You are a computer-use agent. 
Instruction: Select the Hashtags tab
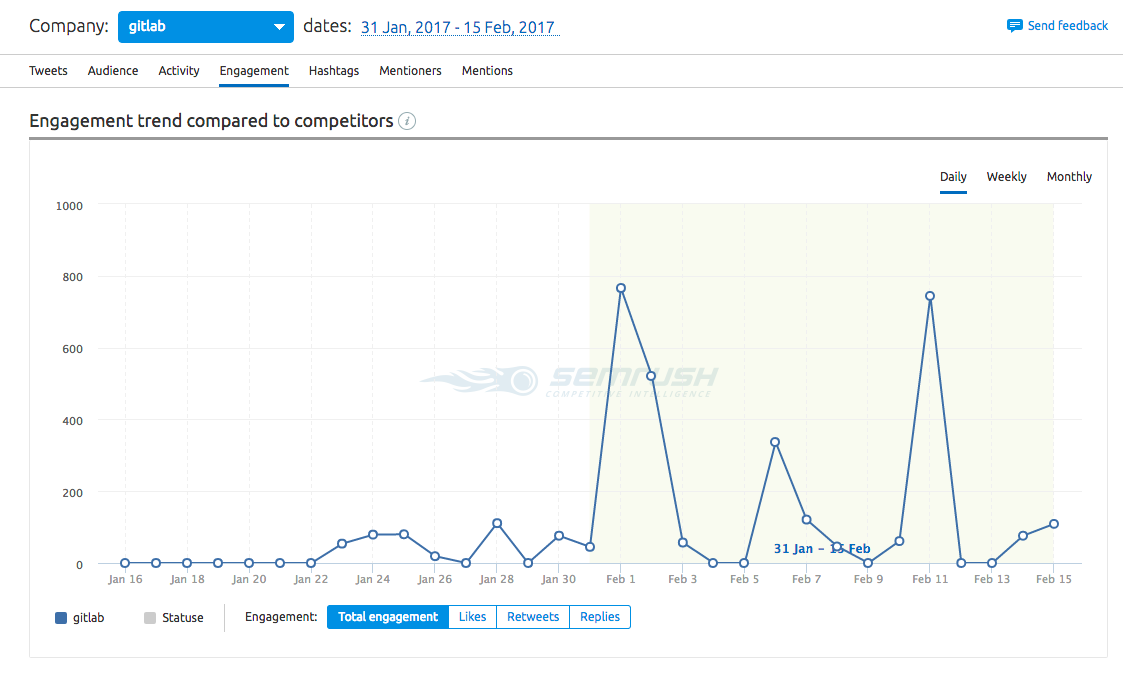tap(334, 70)
